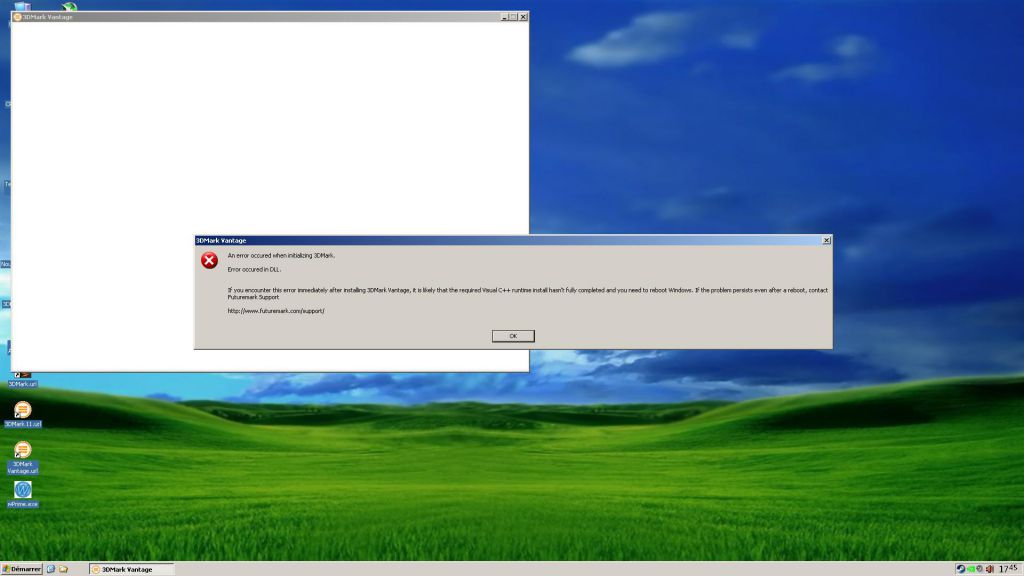Click the futuremark.com/support URL text
Image resolution: width=1024 pixels, height=576 pixels.
point(276,311)
